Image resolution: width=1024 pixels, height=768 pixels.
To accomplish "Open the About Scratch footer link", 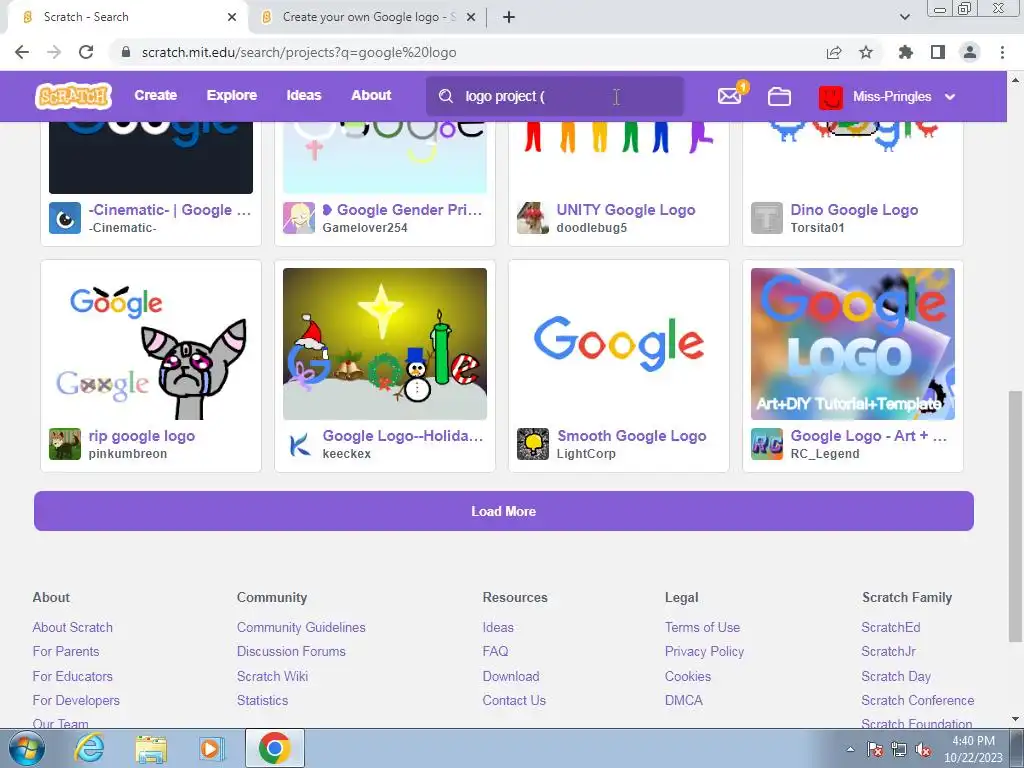I will pos(72,627).
